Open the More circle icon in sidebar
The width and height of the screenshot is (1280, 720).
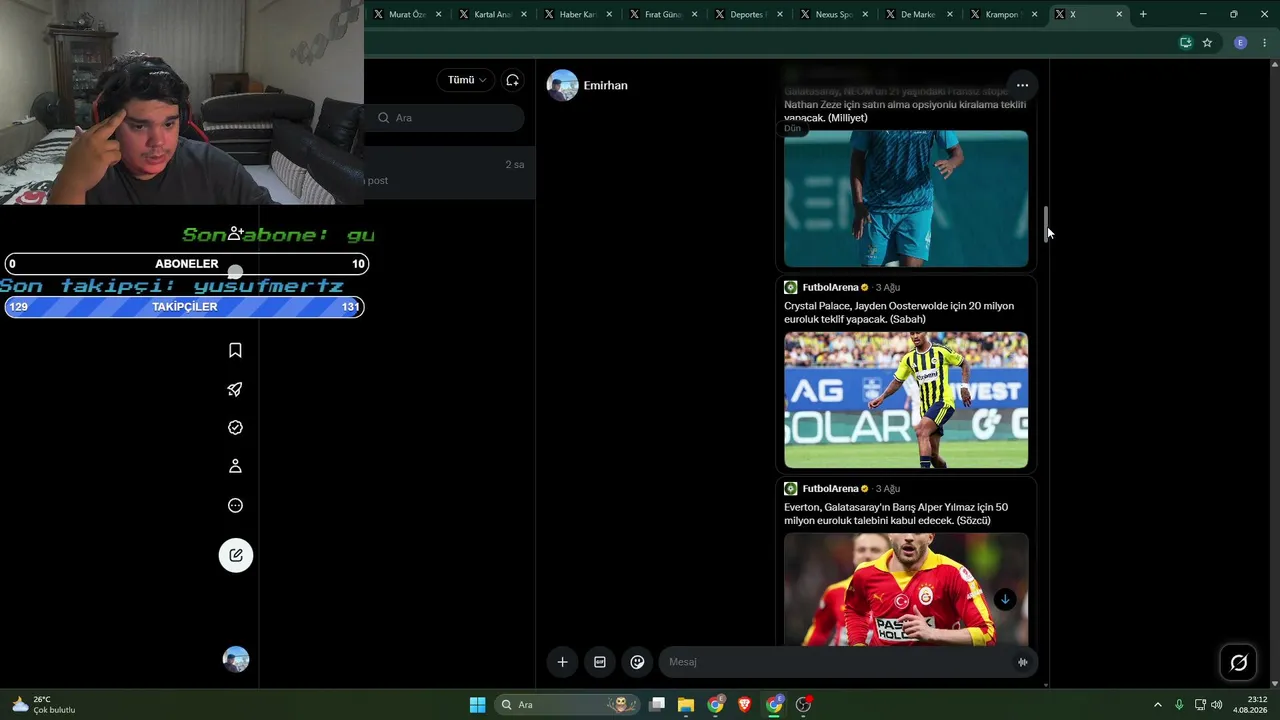(x=235, y=505)
